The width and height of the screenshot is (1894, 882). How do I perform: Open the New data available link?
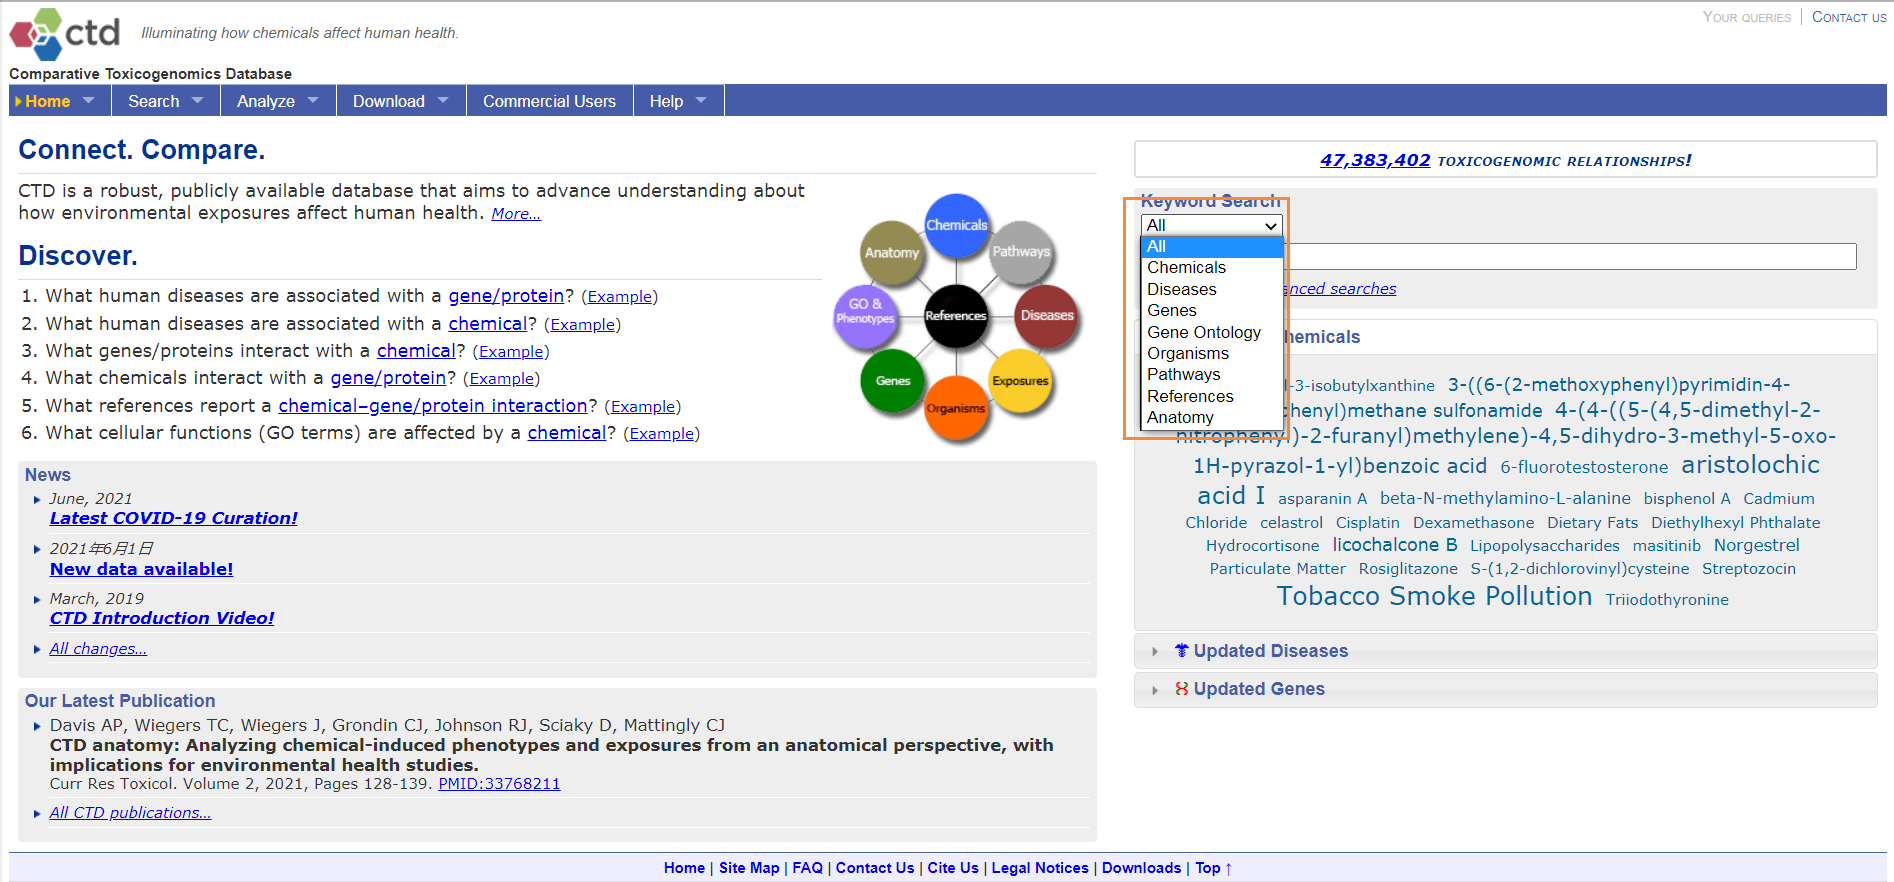pyautogui.click(x=142, y=569)
